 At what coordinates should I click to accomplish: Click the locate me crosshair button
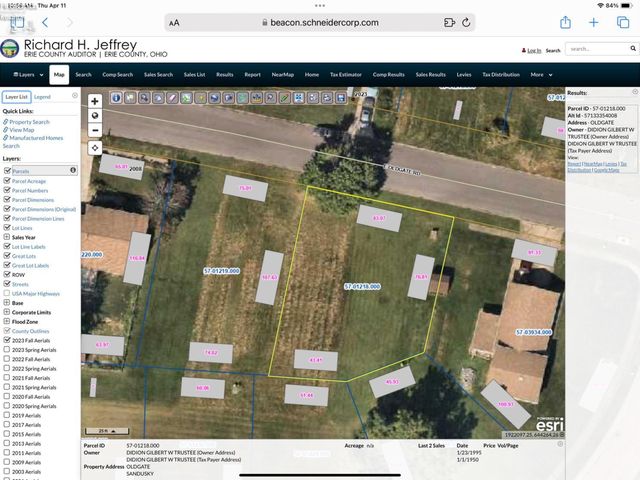pos(95,147)
